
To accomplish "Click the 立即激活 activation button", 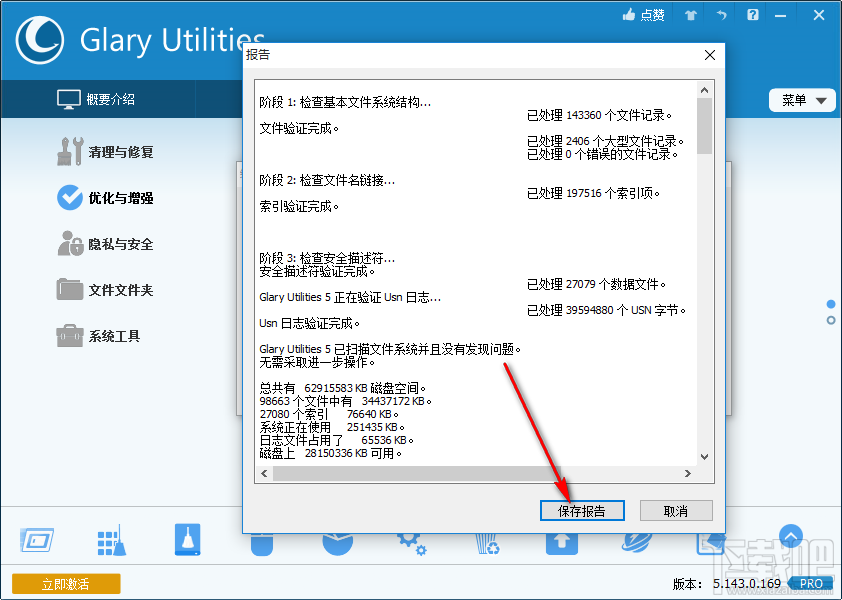I will (x=65, y=583).
